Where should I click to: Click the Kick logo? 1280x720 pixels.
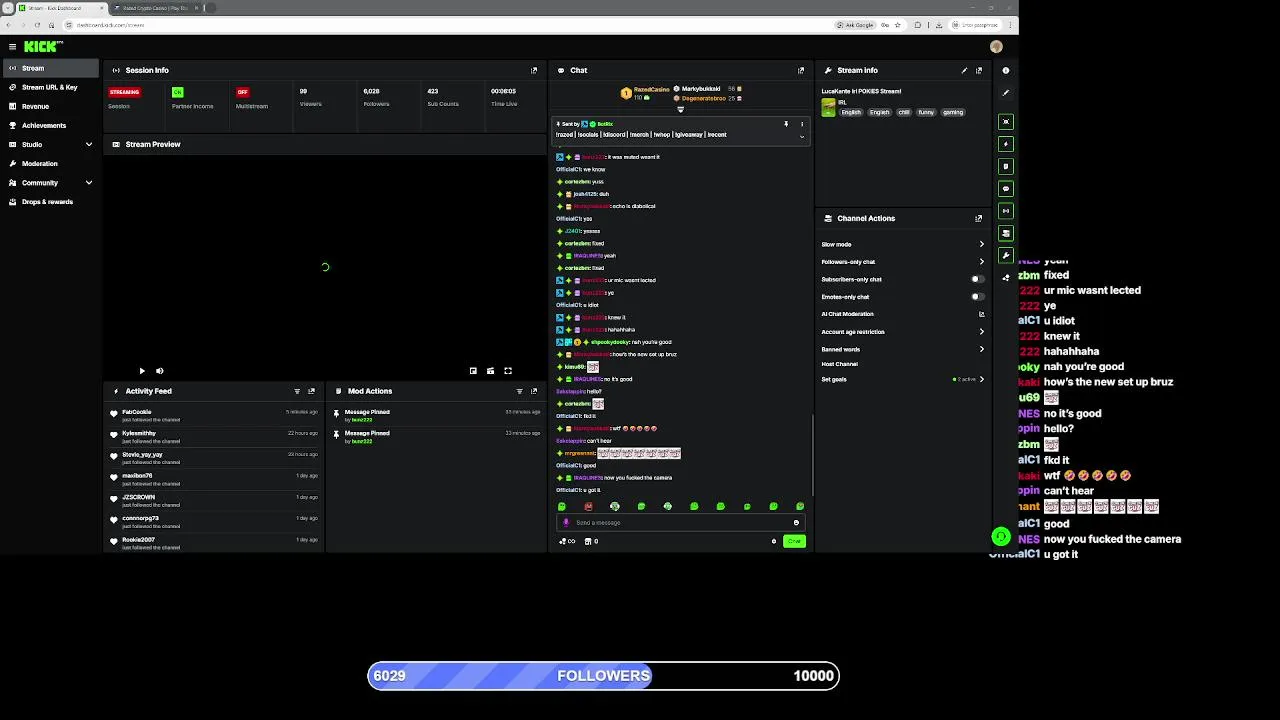(x=43, y=46)
